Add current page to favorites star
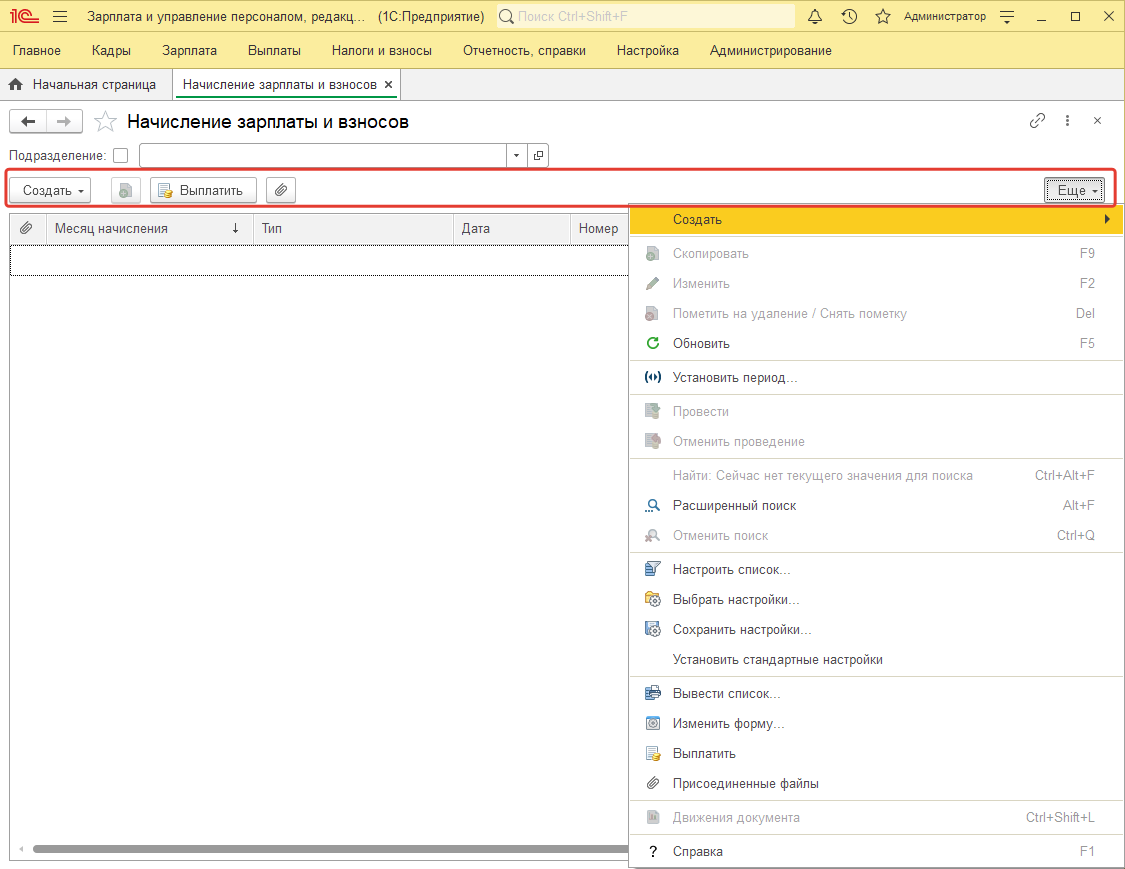Screen dimensions: 1125x869 (105, 122)
